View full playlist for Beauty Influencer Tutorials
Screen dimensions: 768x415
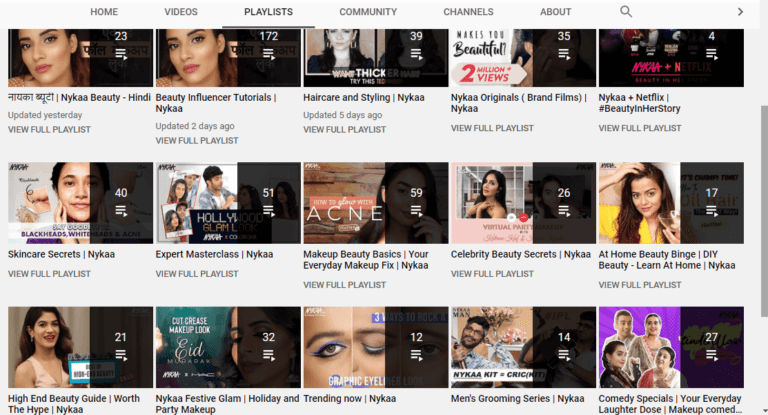click(197, 141)
